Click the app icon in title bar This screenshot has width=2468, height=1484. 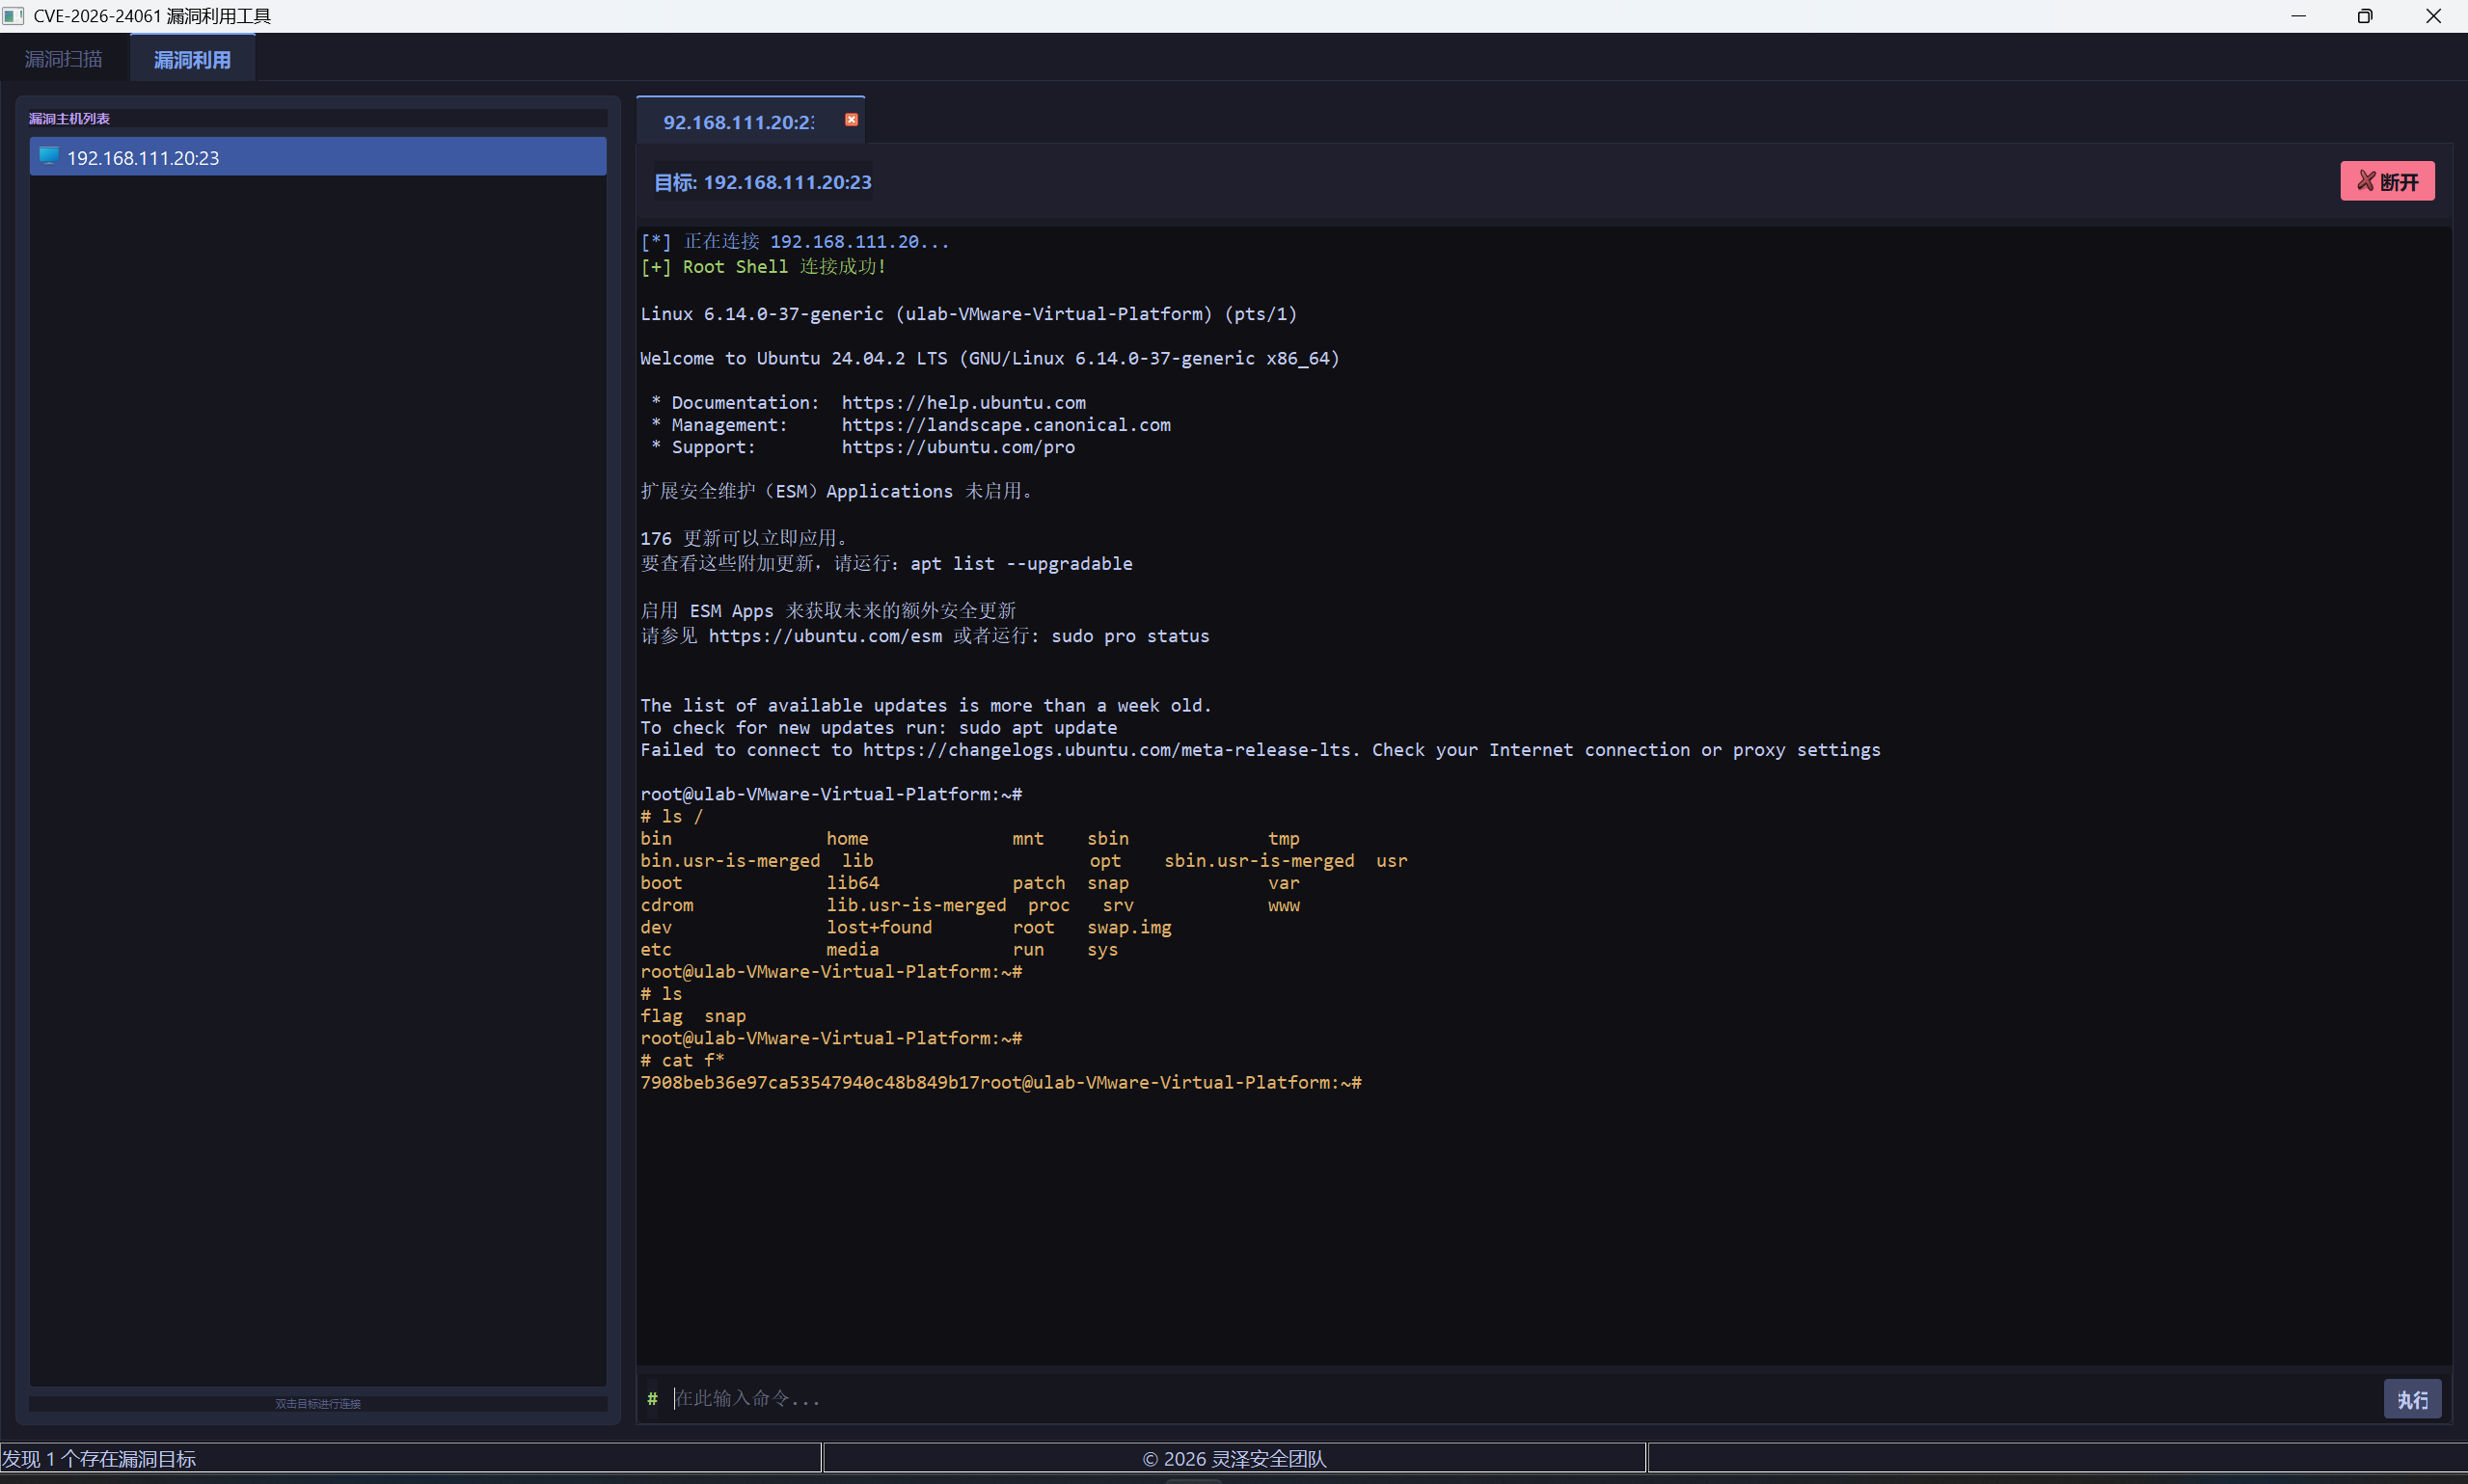(x=13, y=16)
